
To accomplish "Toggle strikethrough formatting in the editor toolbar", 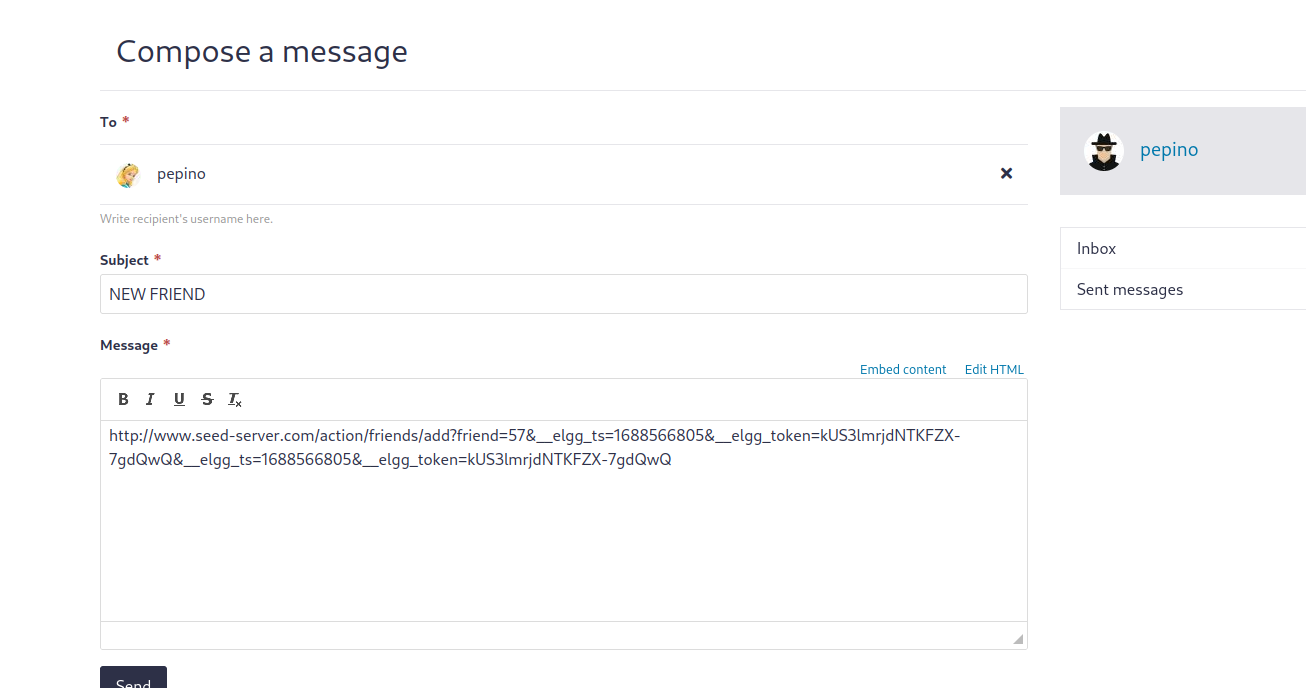I will coord(207,399).
